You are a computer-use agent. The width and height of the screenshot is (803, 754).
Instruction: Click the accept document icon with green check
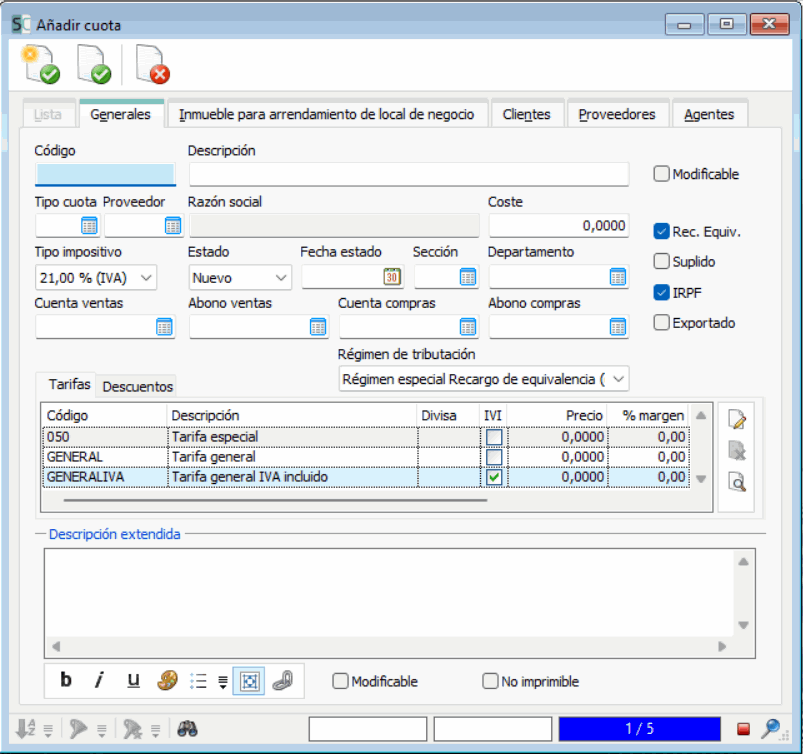coord(94,64)
